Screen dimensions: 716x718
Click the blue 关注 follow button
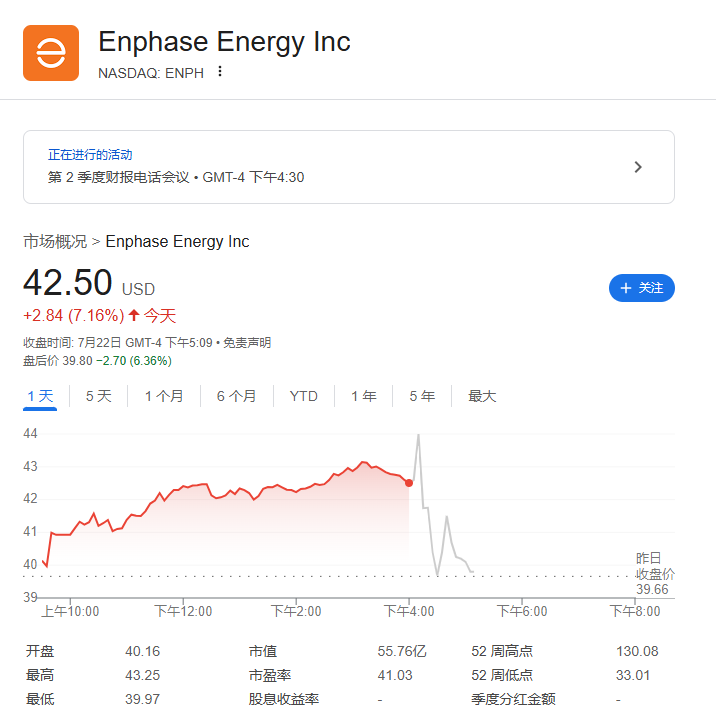[641, 288]
